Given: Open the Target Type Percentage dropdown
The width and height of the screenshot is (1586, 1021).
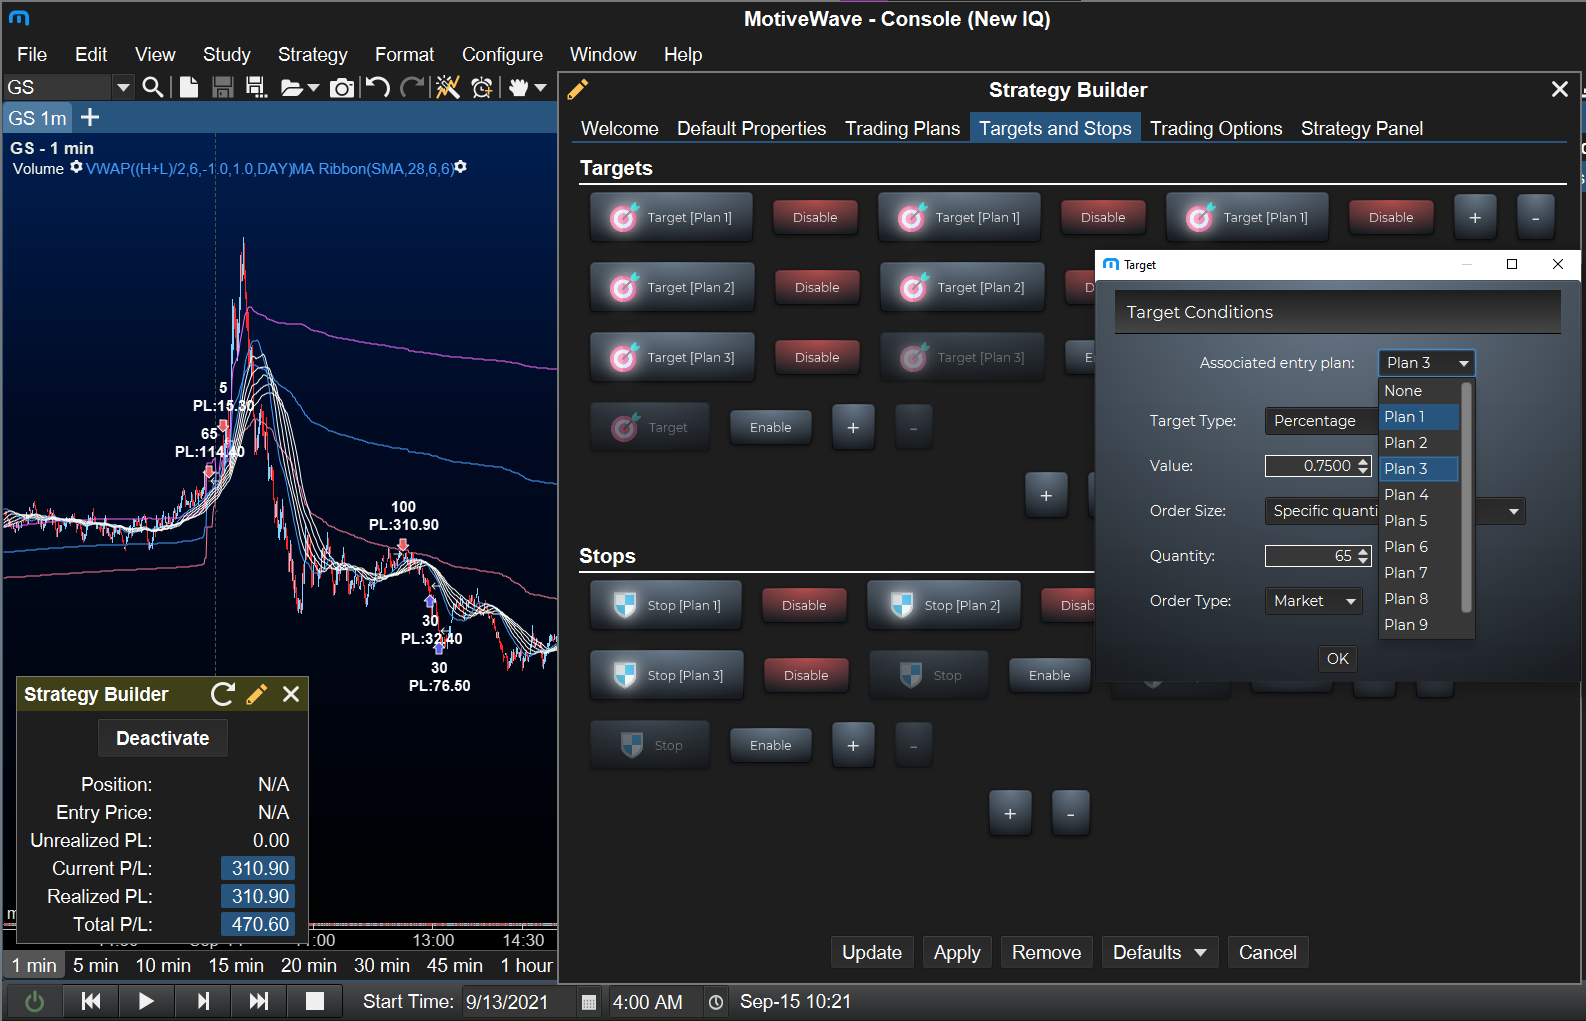Looking at the screenshot, I should coord(1320,420).
